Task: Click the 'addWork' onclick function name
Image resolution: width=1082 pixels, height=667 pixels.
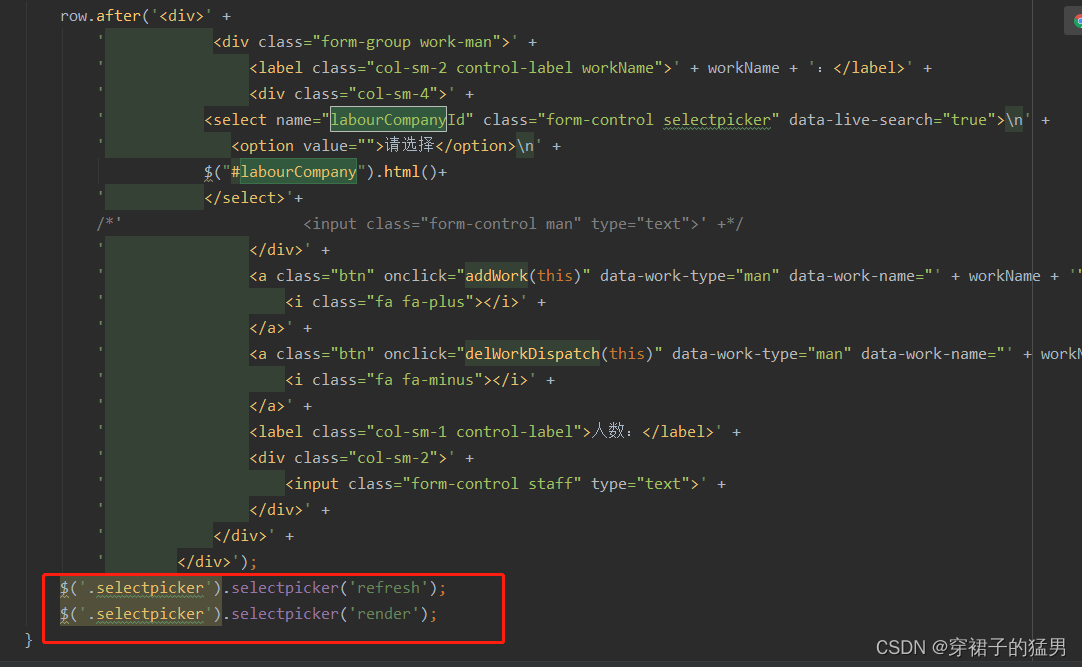Action: coord(496,275)
